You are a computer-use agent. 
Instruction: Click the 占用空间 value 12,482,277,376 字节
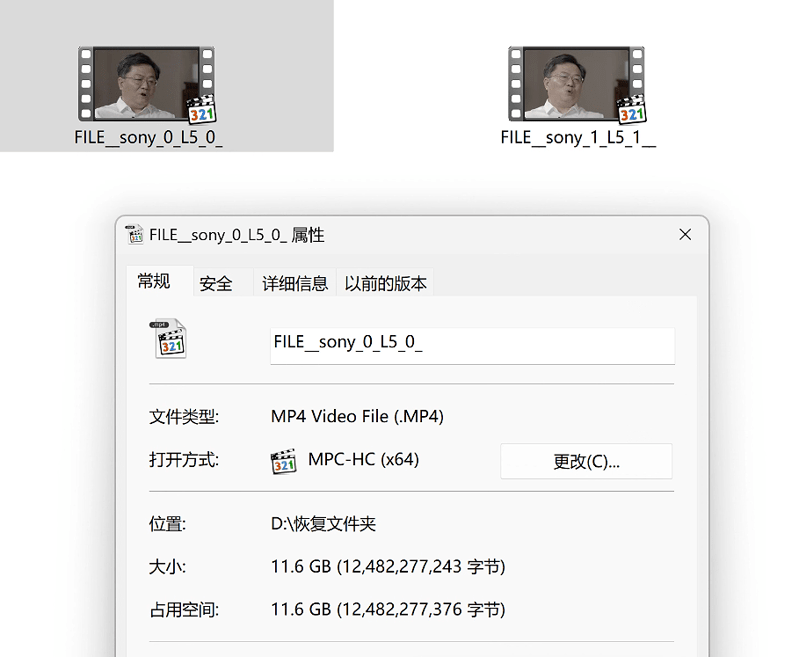(x=388, y=610)
